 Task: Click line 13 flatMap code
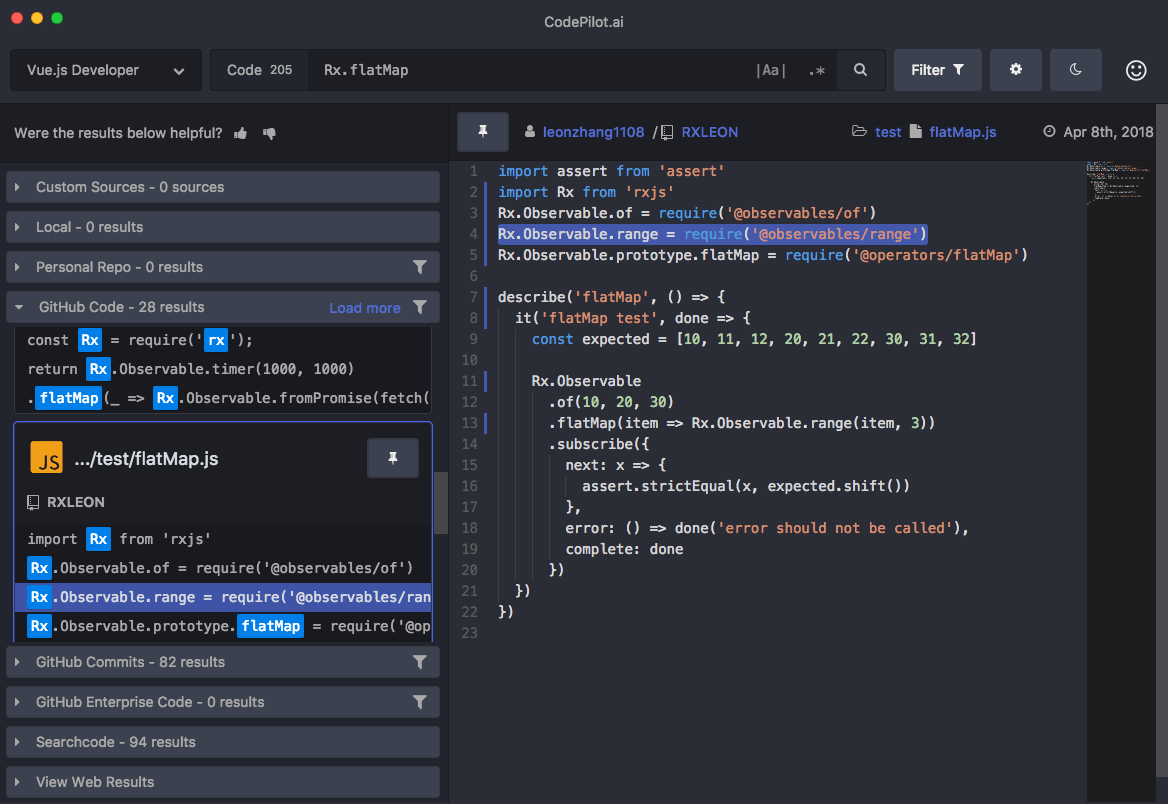coord(742,423)
